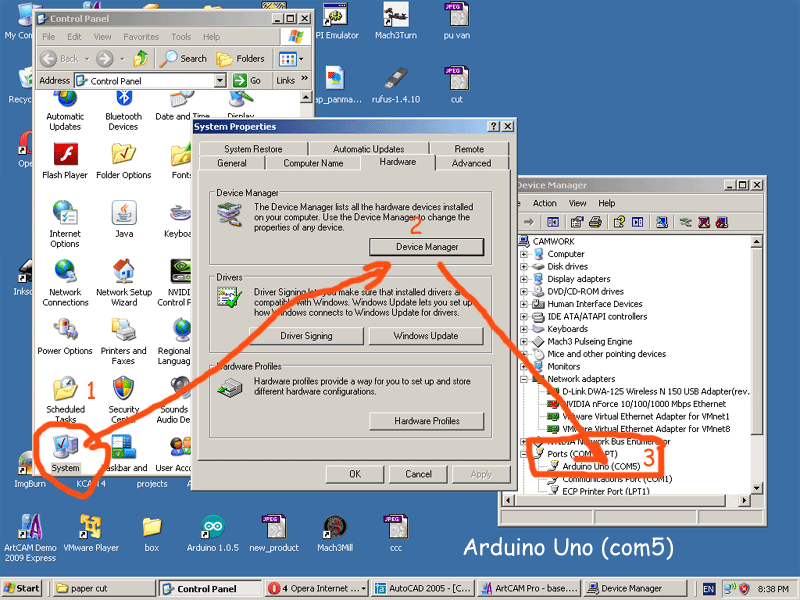Expand the Computer node in Device Manager
Screen dimensions: 800x600
pyautogui.click(x=523, y=254)
